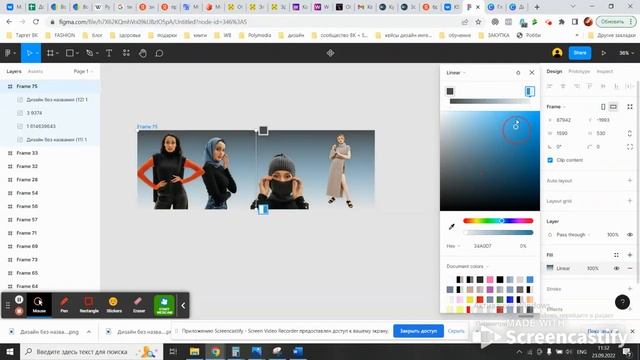
Task: Set frame to landscape orientation
Action: (613, 107)
